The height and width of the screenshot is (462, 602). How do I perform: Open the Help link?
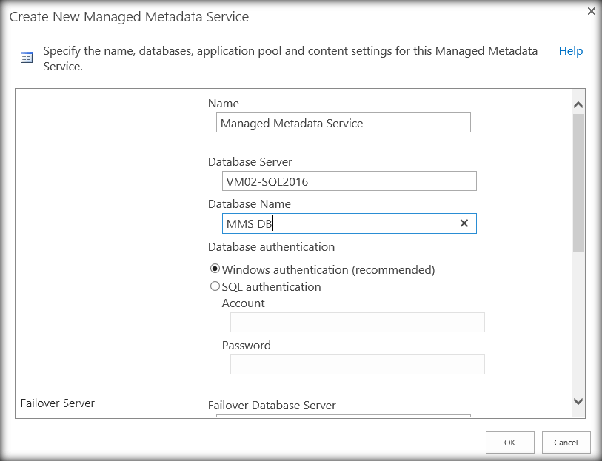[571, 51]
